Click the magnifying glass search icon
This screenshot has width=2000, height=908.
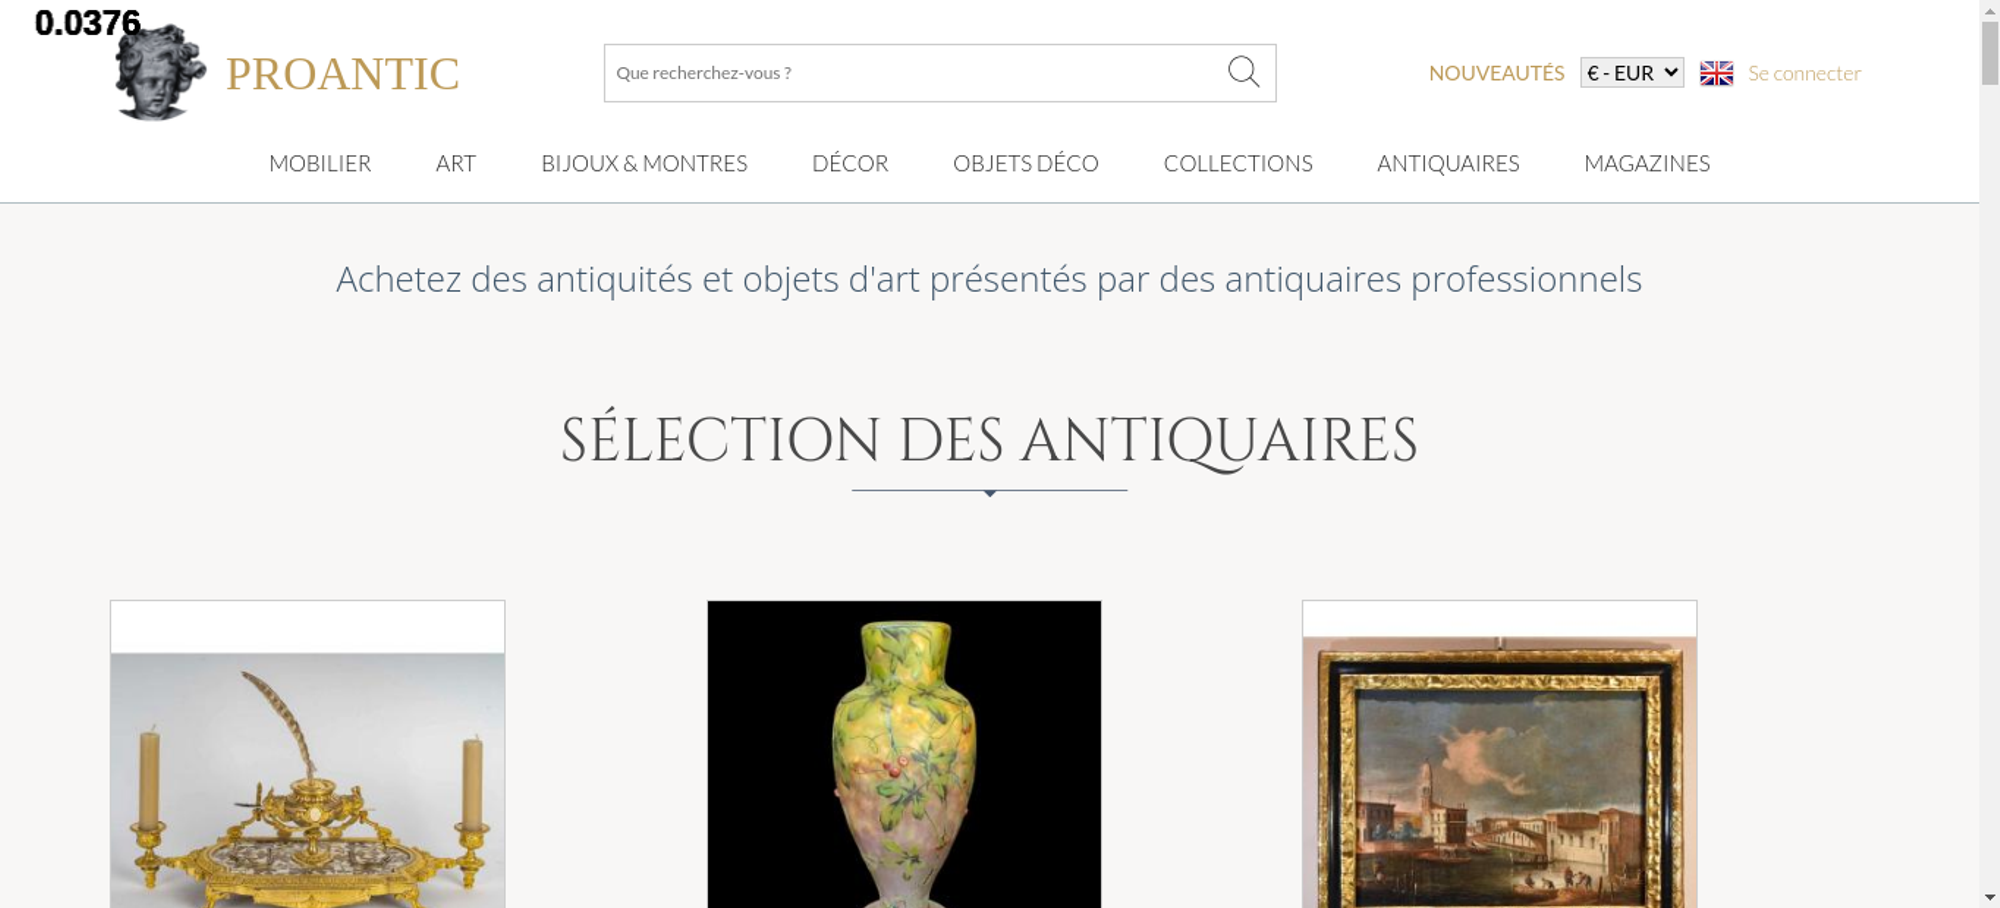[x=1243, y=72]
